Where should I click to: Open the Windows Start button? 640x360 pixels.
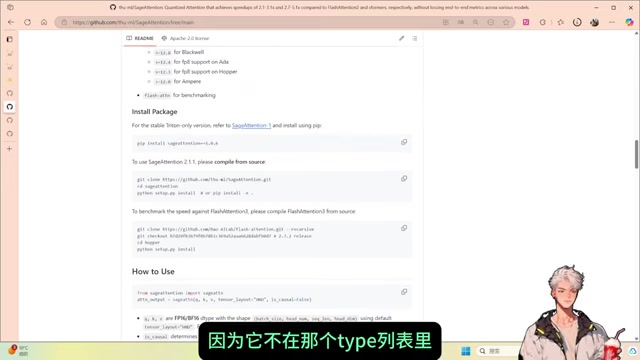[x=465, y=351]
